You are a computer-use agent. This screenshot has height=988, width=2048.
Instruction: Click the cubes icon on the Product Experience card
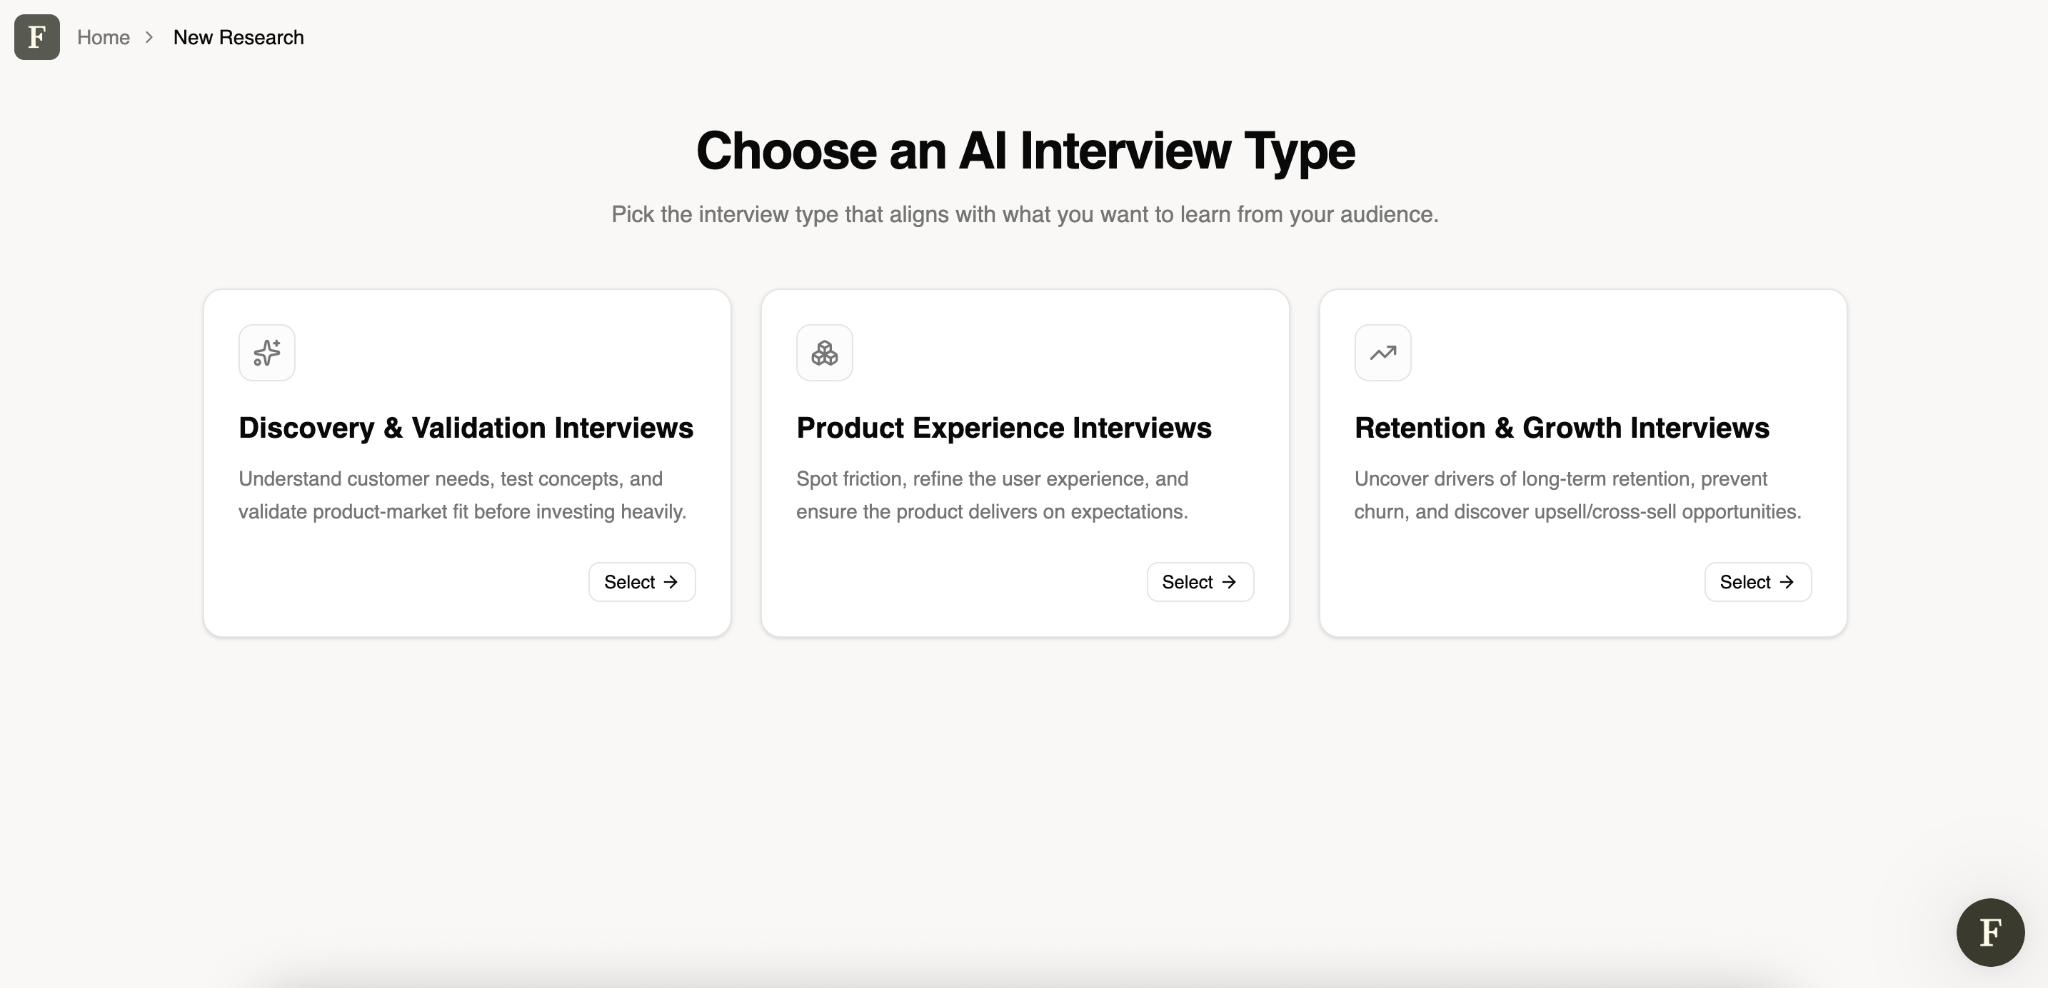point(825,353)
